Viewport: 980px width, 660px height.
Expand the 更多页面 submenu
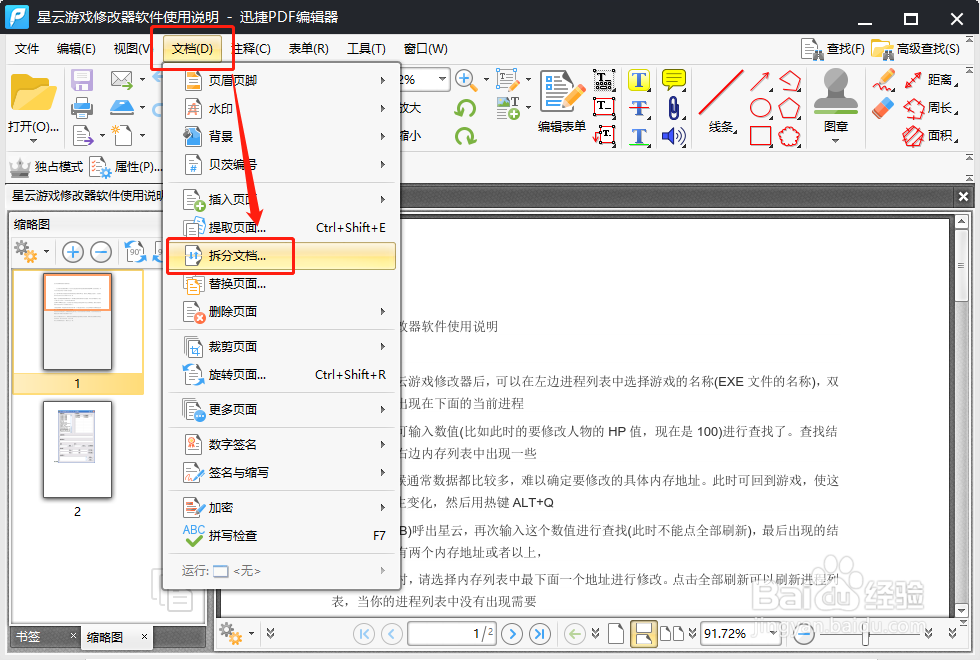[230, 410]
